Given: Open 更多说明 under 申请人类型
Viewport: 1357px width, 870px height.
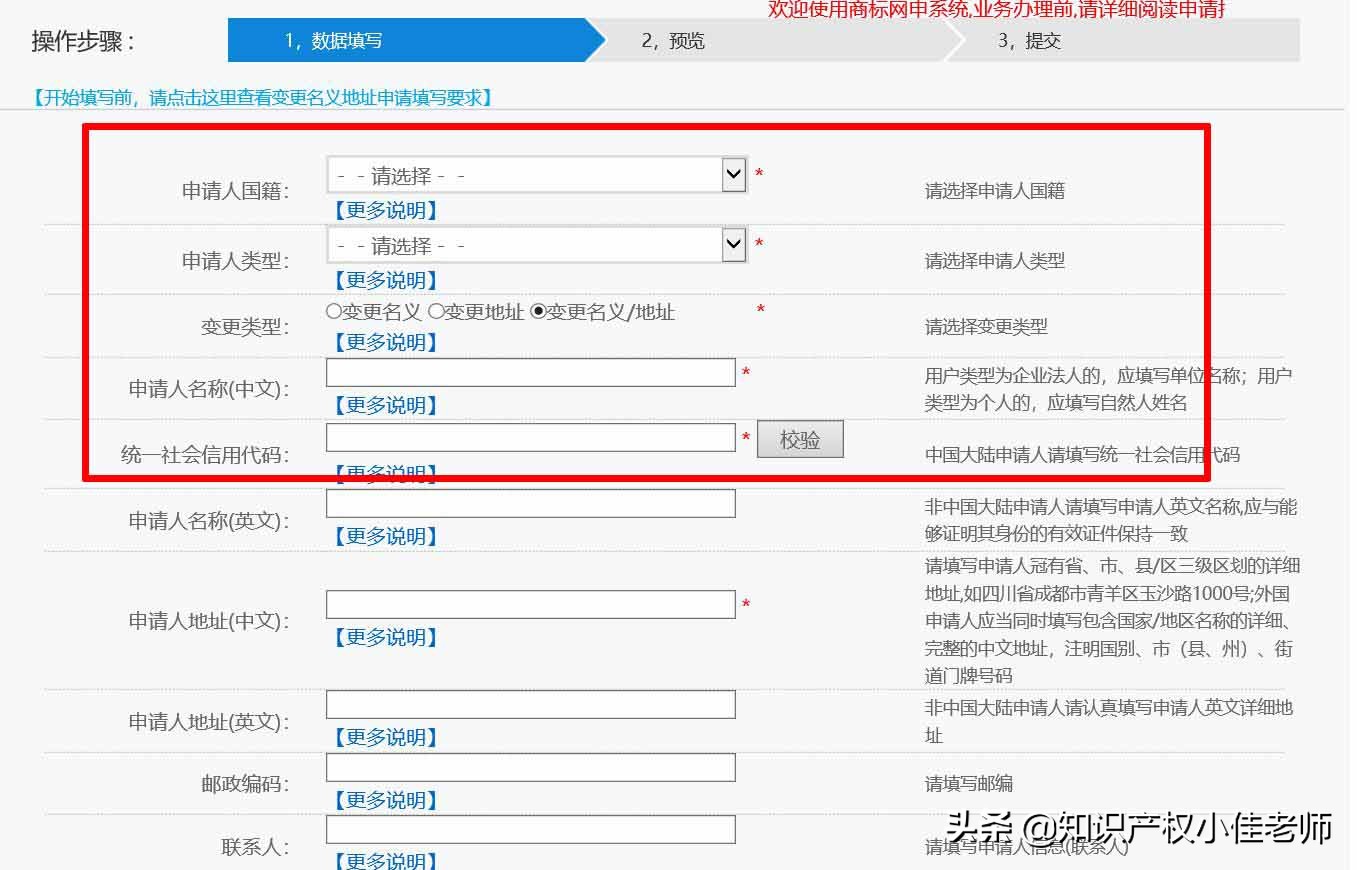Looking at the screenshot, I should pos(385,279).
